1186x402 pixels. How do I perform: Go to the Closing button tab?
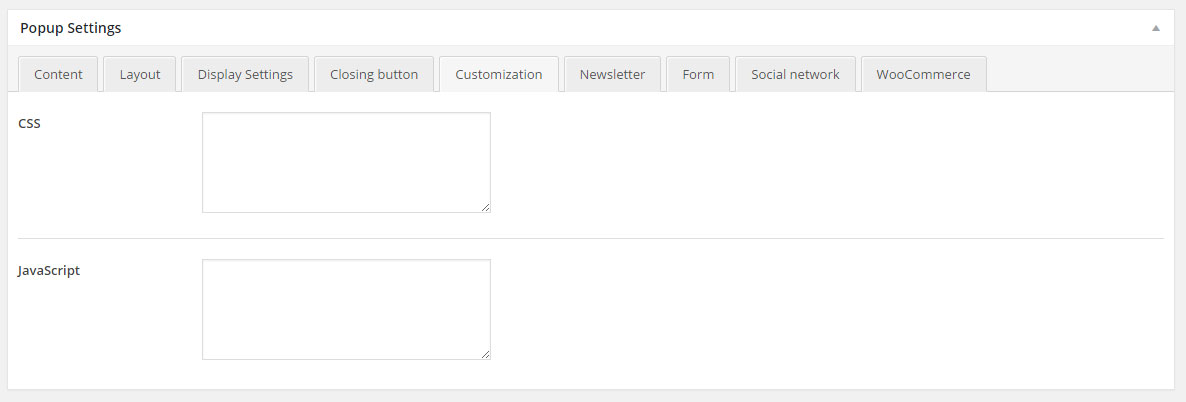tap(374, 74)
